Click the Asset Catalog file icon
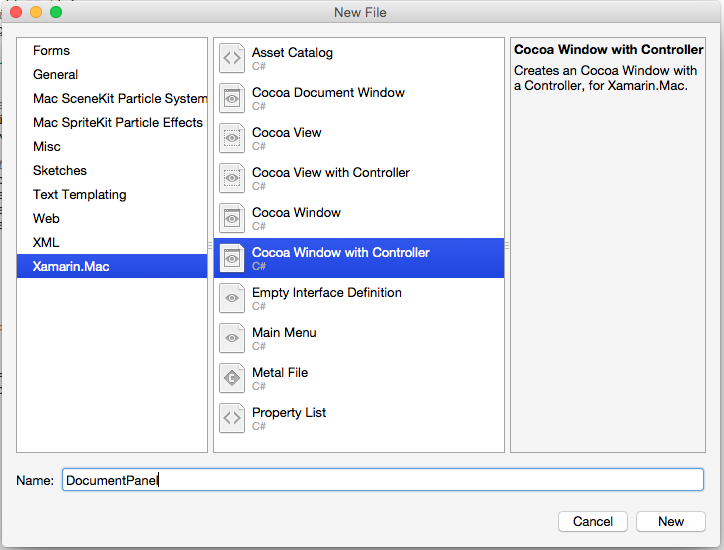The image size is (724, 550). pyautogui.click(x=232, y=58)
